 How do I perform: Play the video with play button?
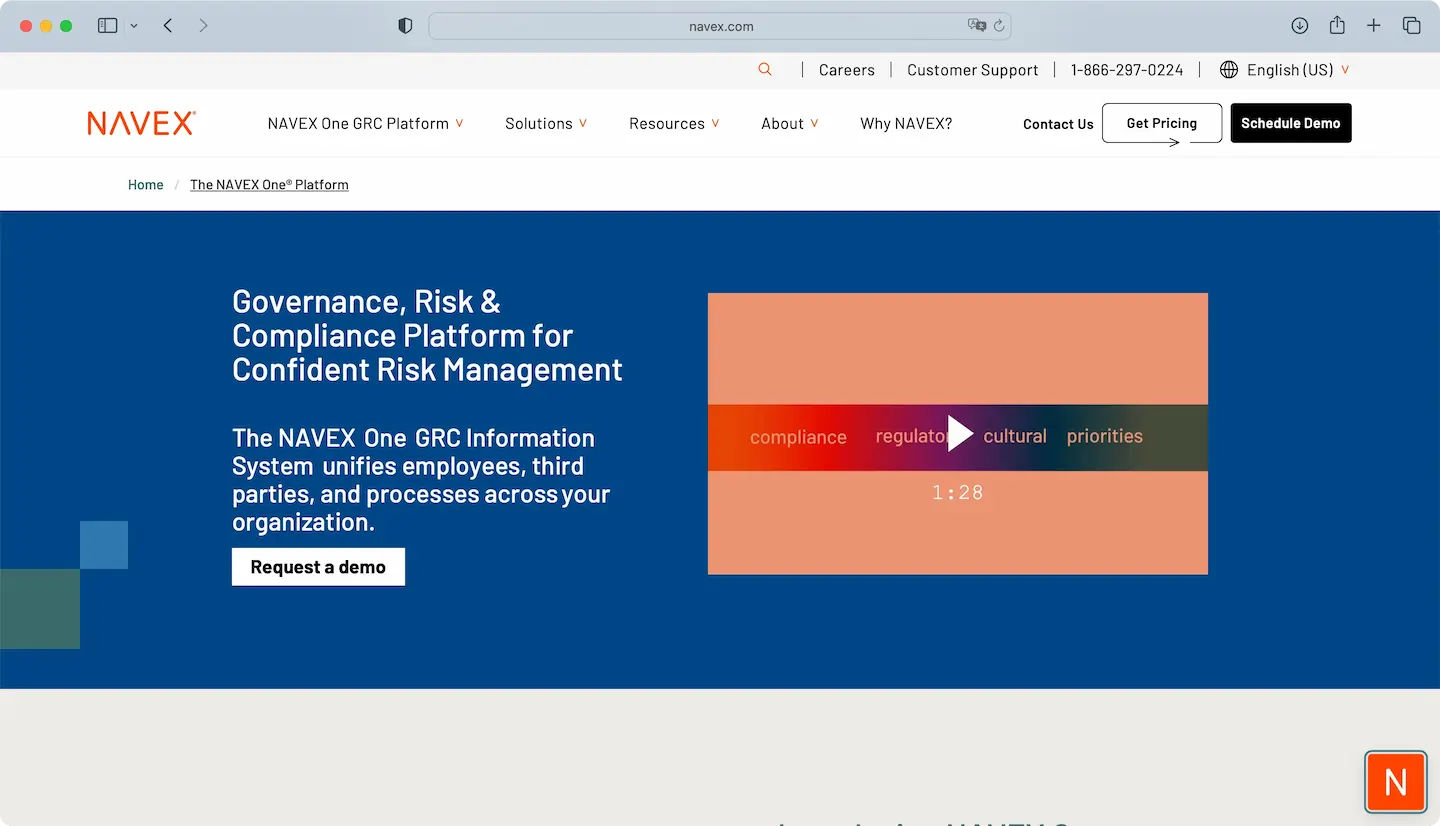959,434
